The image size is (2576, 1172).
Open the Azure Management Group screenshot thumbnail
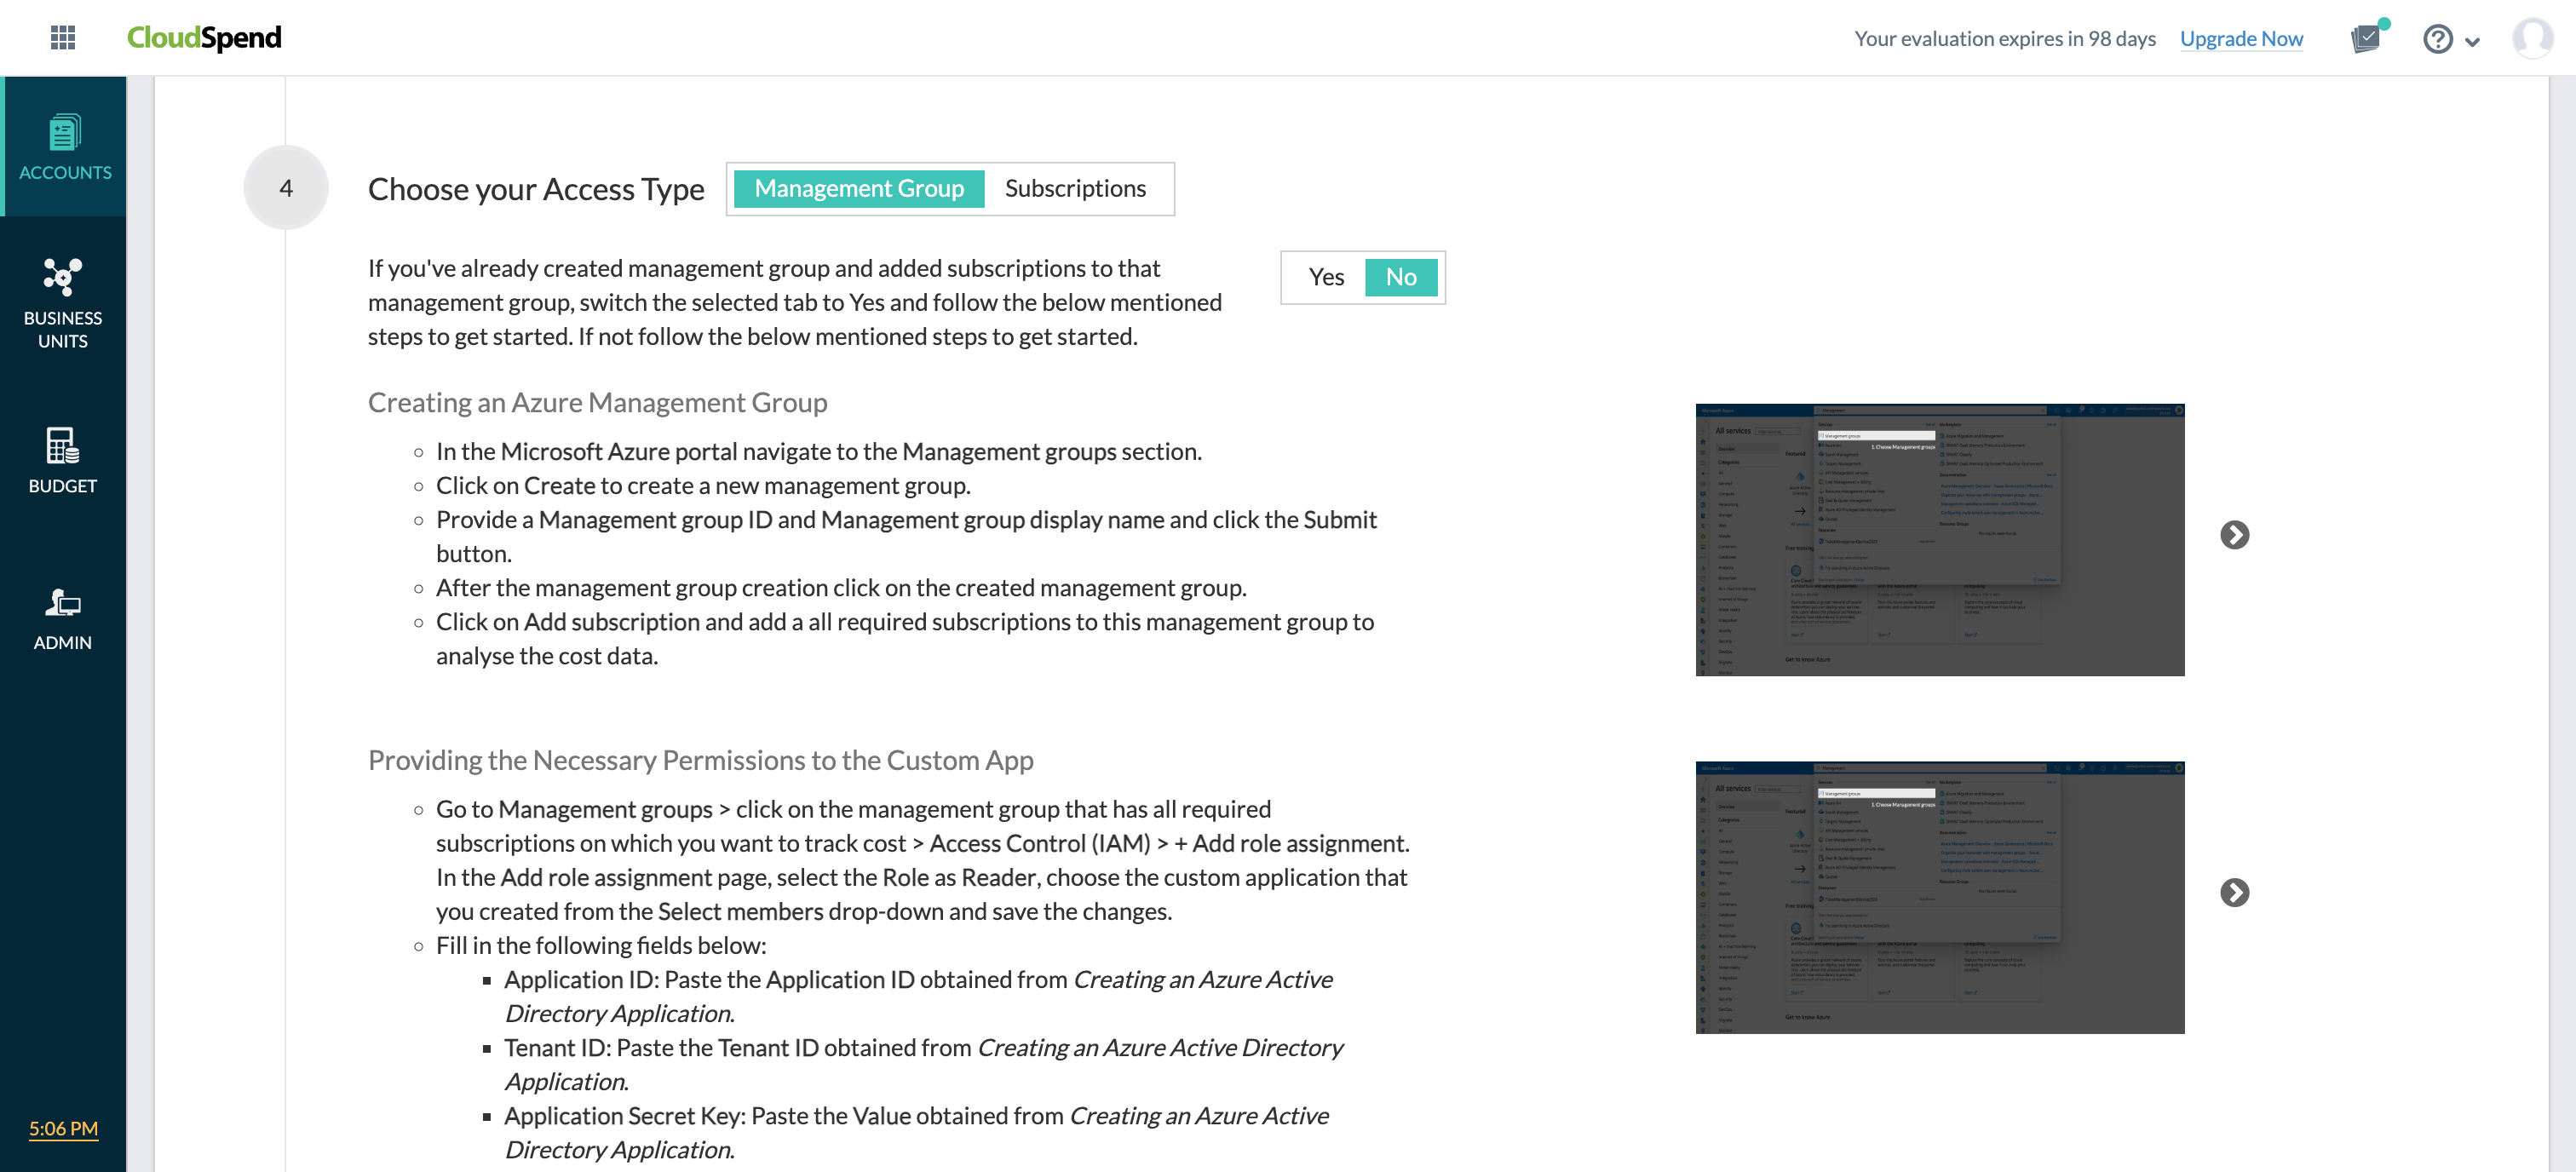click(1939, 540)
